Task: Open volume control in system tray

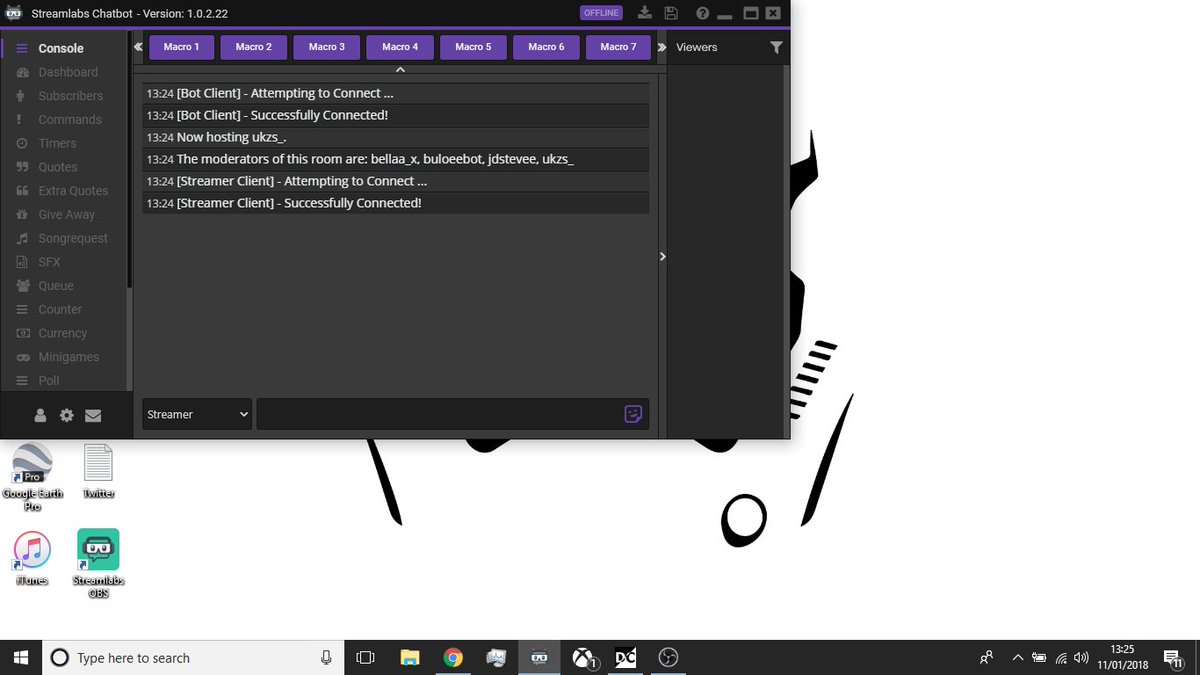Action: point(1081,658)
